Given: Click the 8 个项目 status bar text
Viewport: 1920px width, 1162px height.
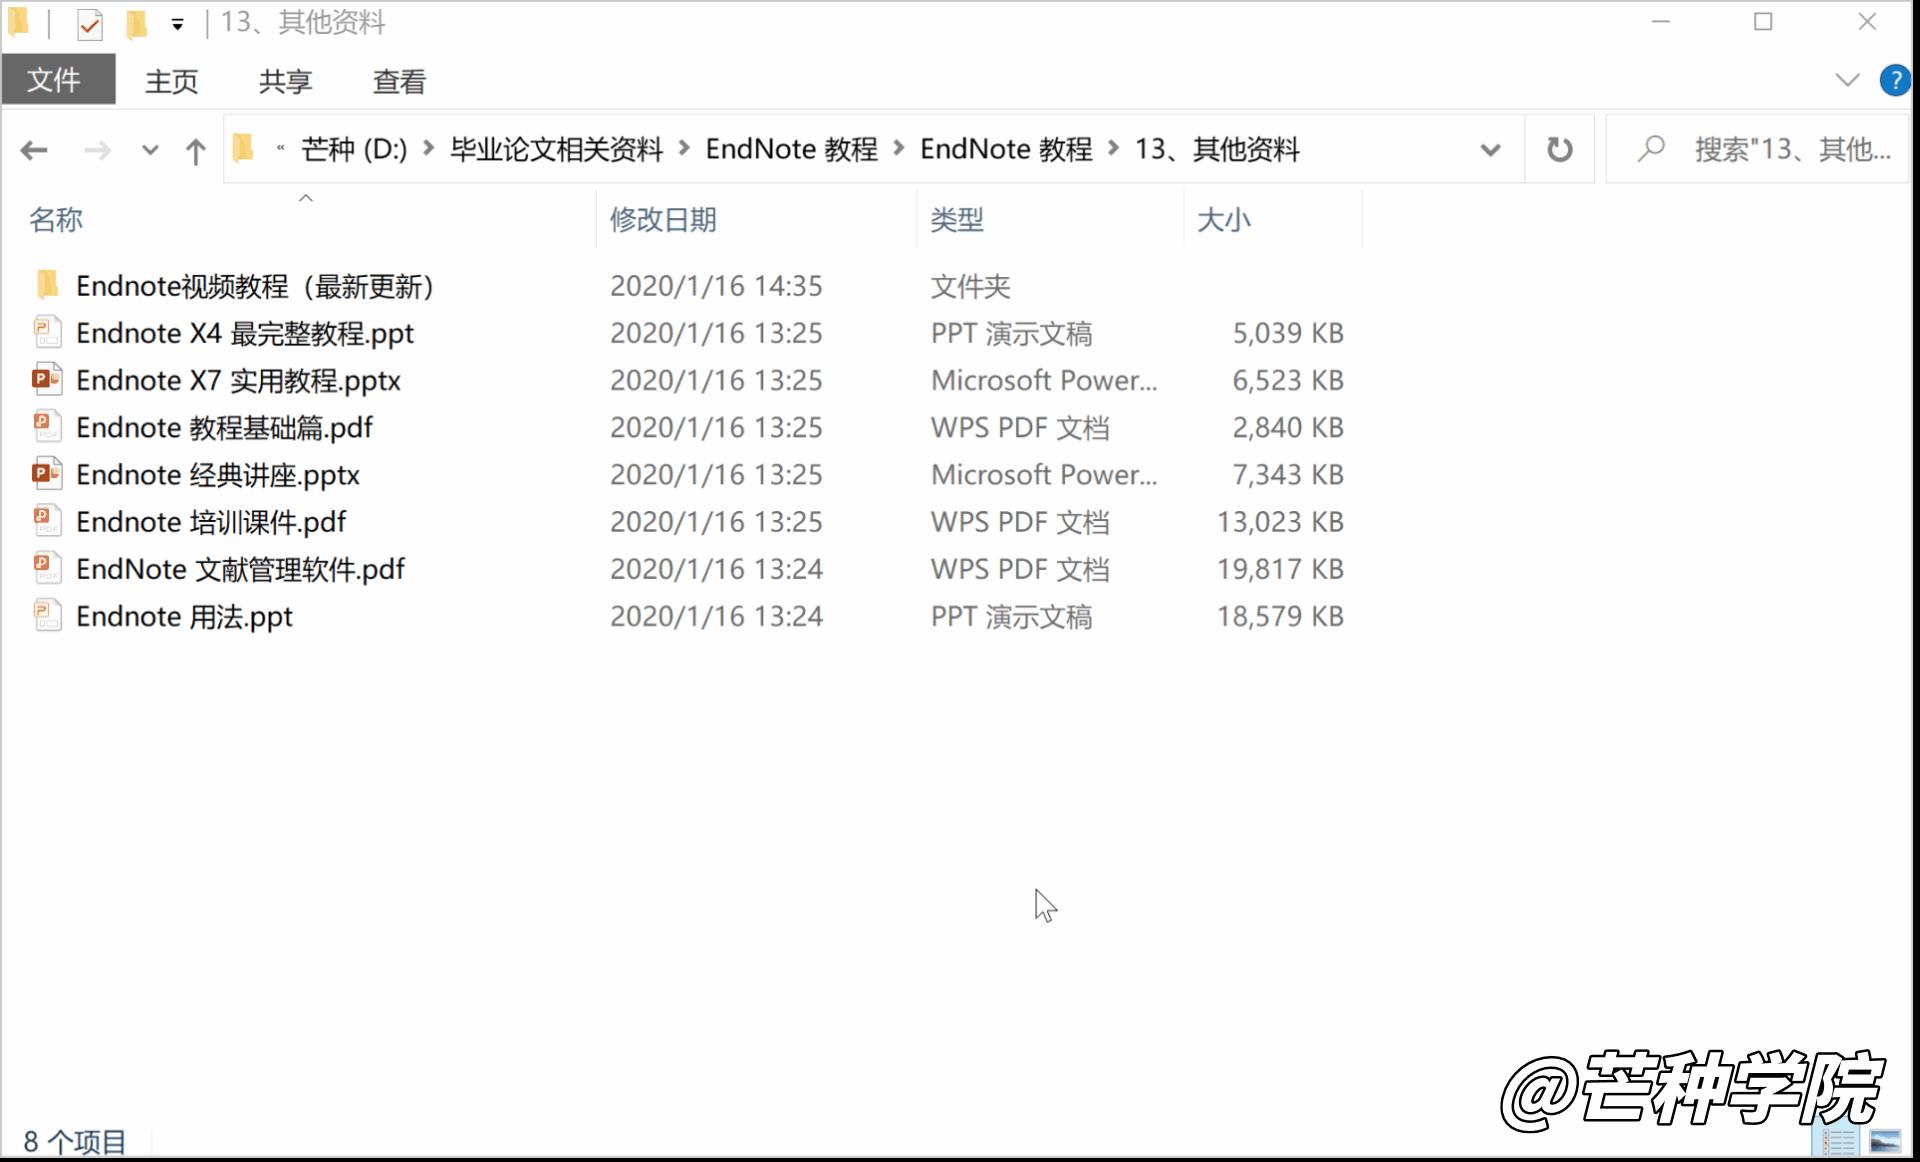Looking at the screenshot, I should 75,1141.
